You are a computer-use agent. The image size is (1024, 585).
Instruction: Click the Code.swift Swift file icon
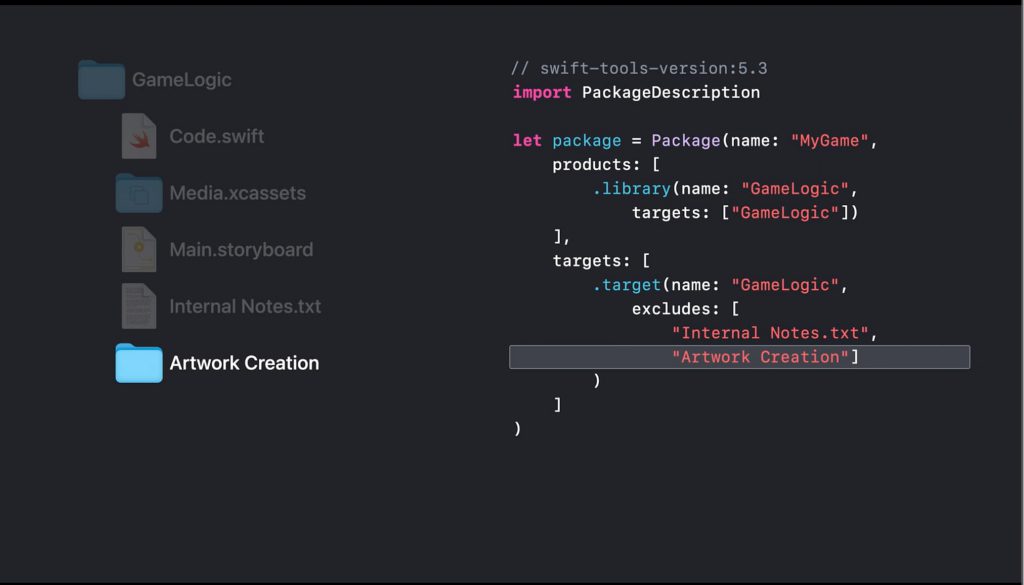(x=139, y=136)
